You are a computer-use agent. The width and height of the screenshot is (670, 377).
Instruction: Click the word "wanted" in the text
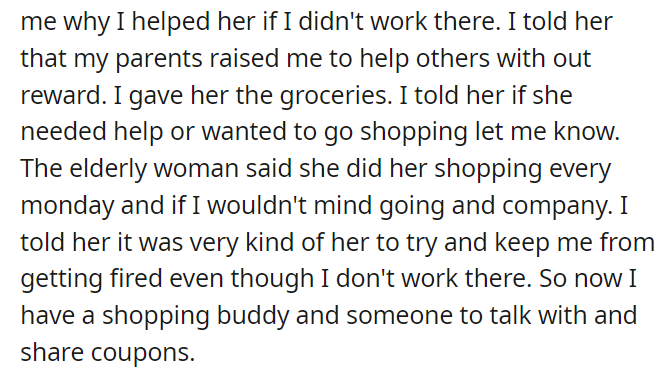[x=244, y=132]
